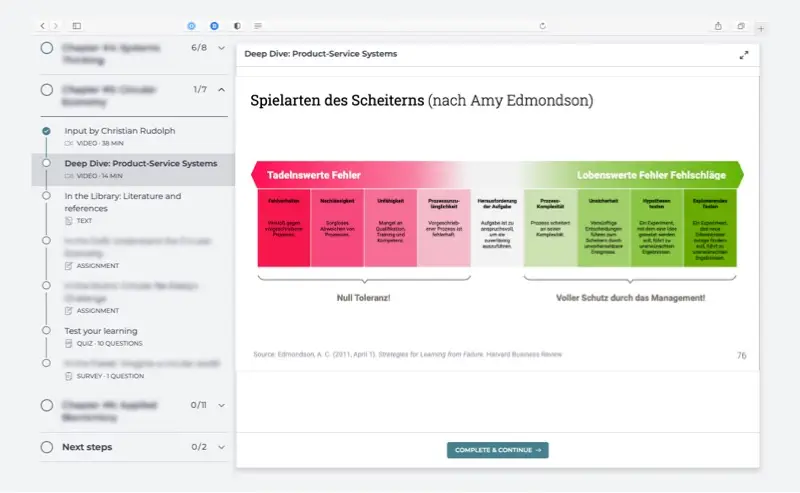The width and height of the screenshot is (800, 493).
Task: Click the Nachlässigkeit column in the slide
Action: pyautogui.click(x=337, y=228)
